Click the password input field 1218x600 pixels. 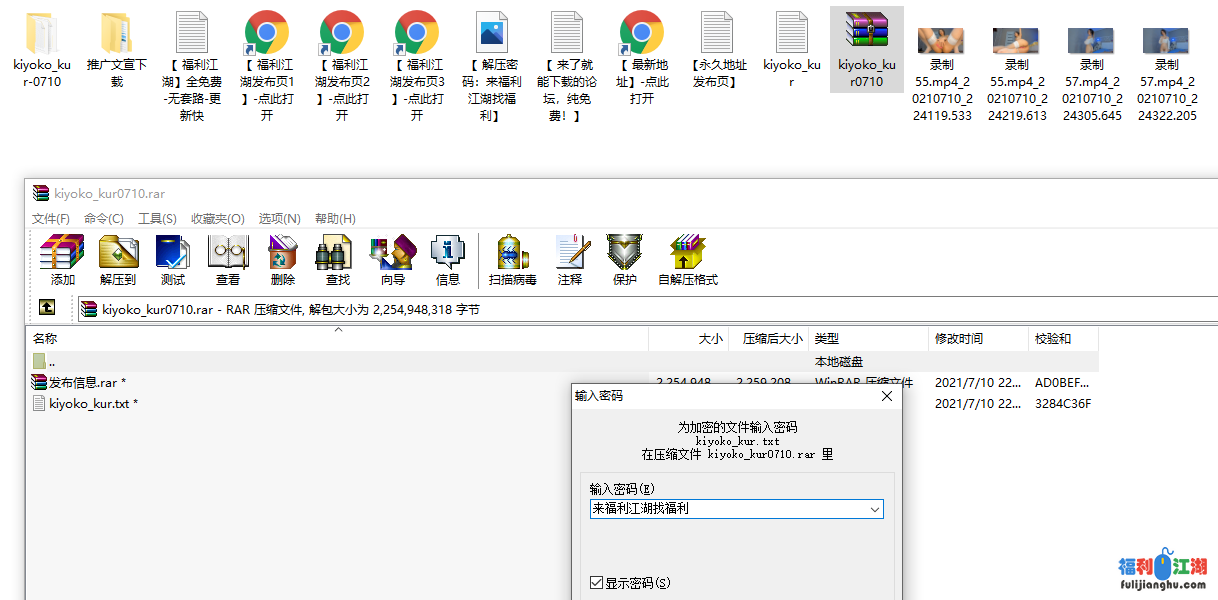click(728, 509)
